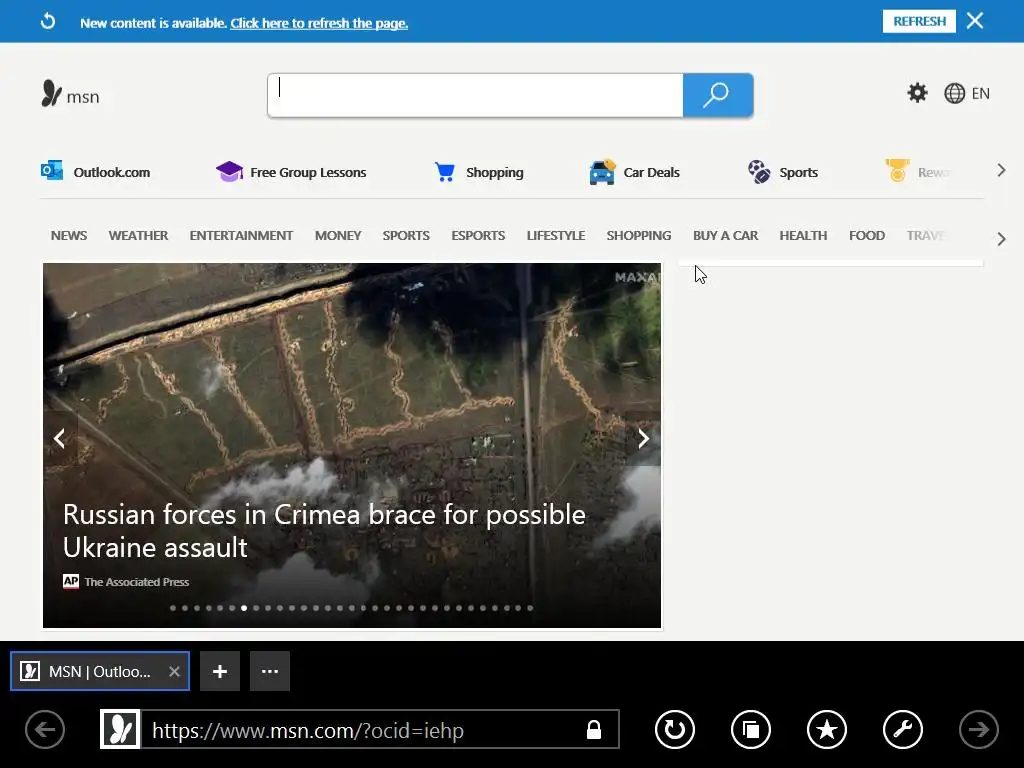This screenshot has width=1024, height=768.
Task: Jump to first carousel dot
Action: pos(173,608)
